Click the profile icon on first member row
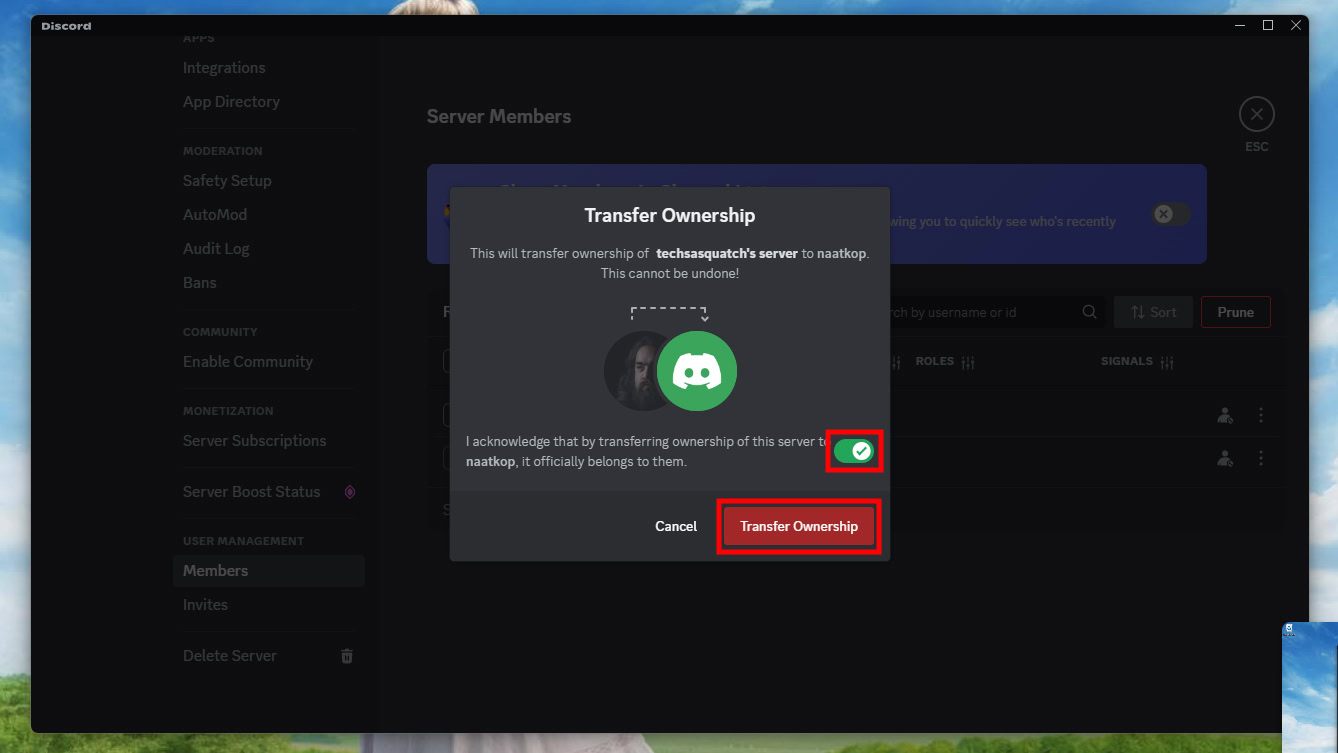Screen dimensions: 1338x753 [1225, 415]
